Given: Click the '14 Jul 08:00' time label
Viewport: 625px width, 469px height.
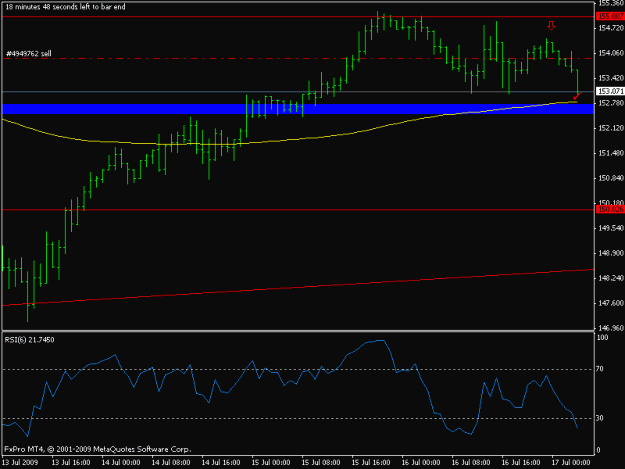Looking at the screenshot, I should [x=171, y=462].
